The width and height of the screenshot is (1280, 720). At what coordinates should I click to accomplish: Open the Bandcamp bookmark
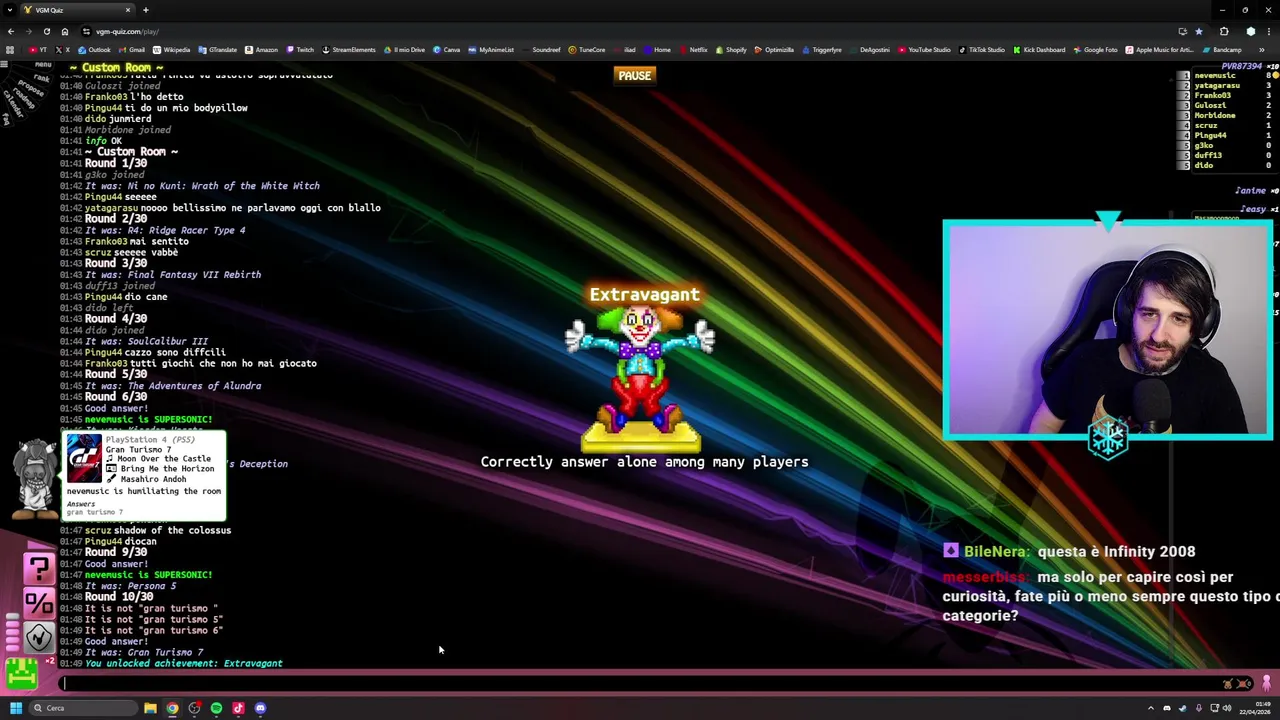click(1222, 50)
